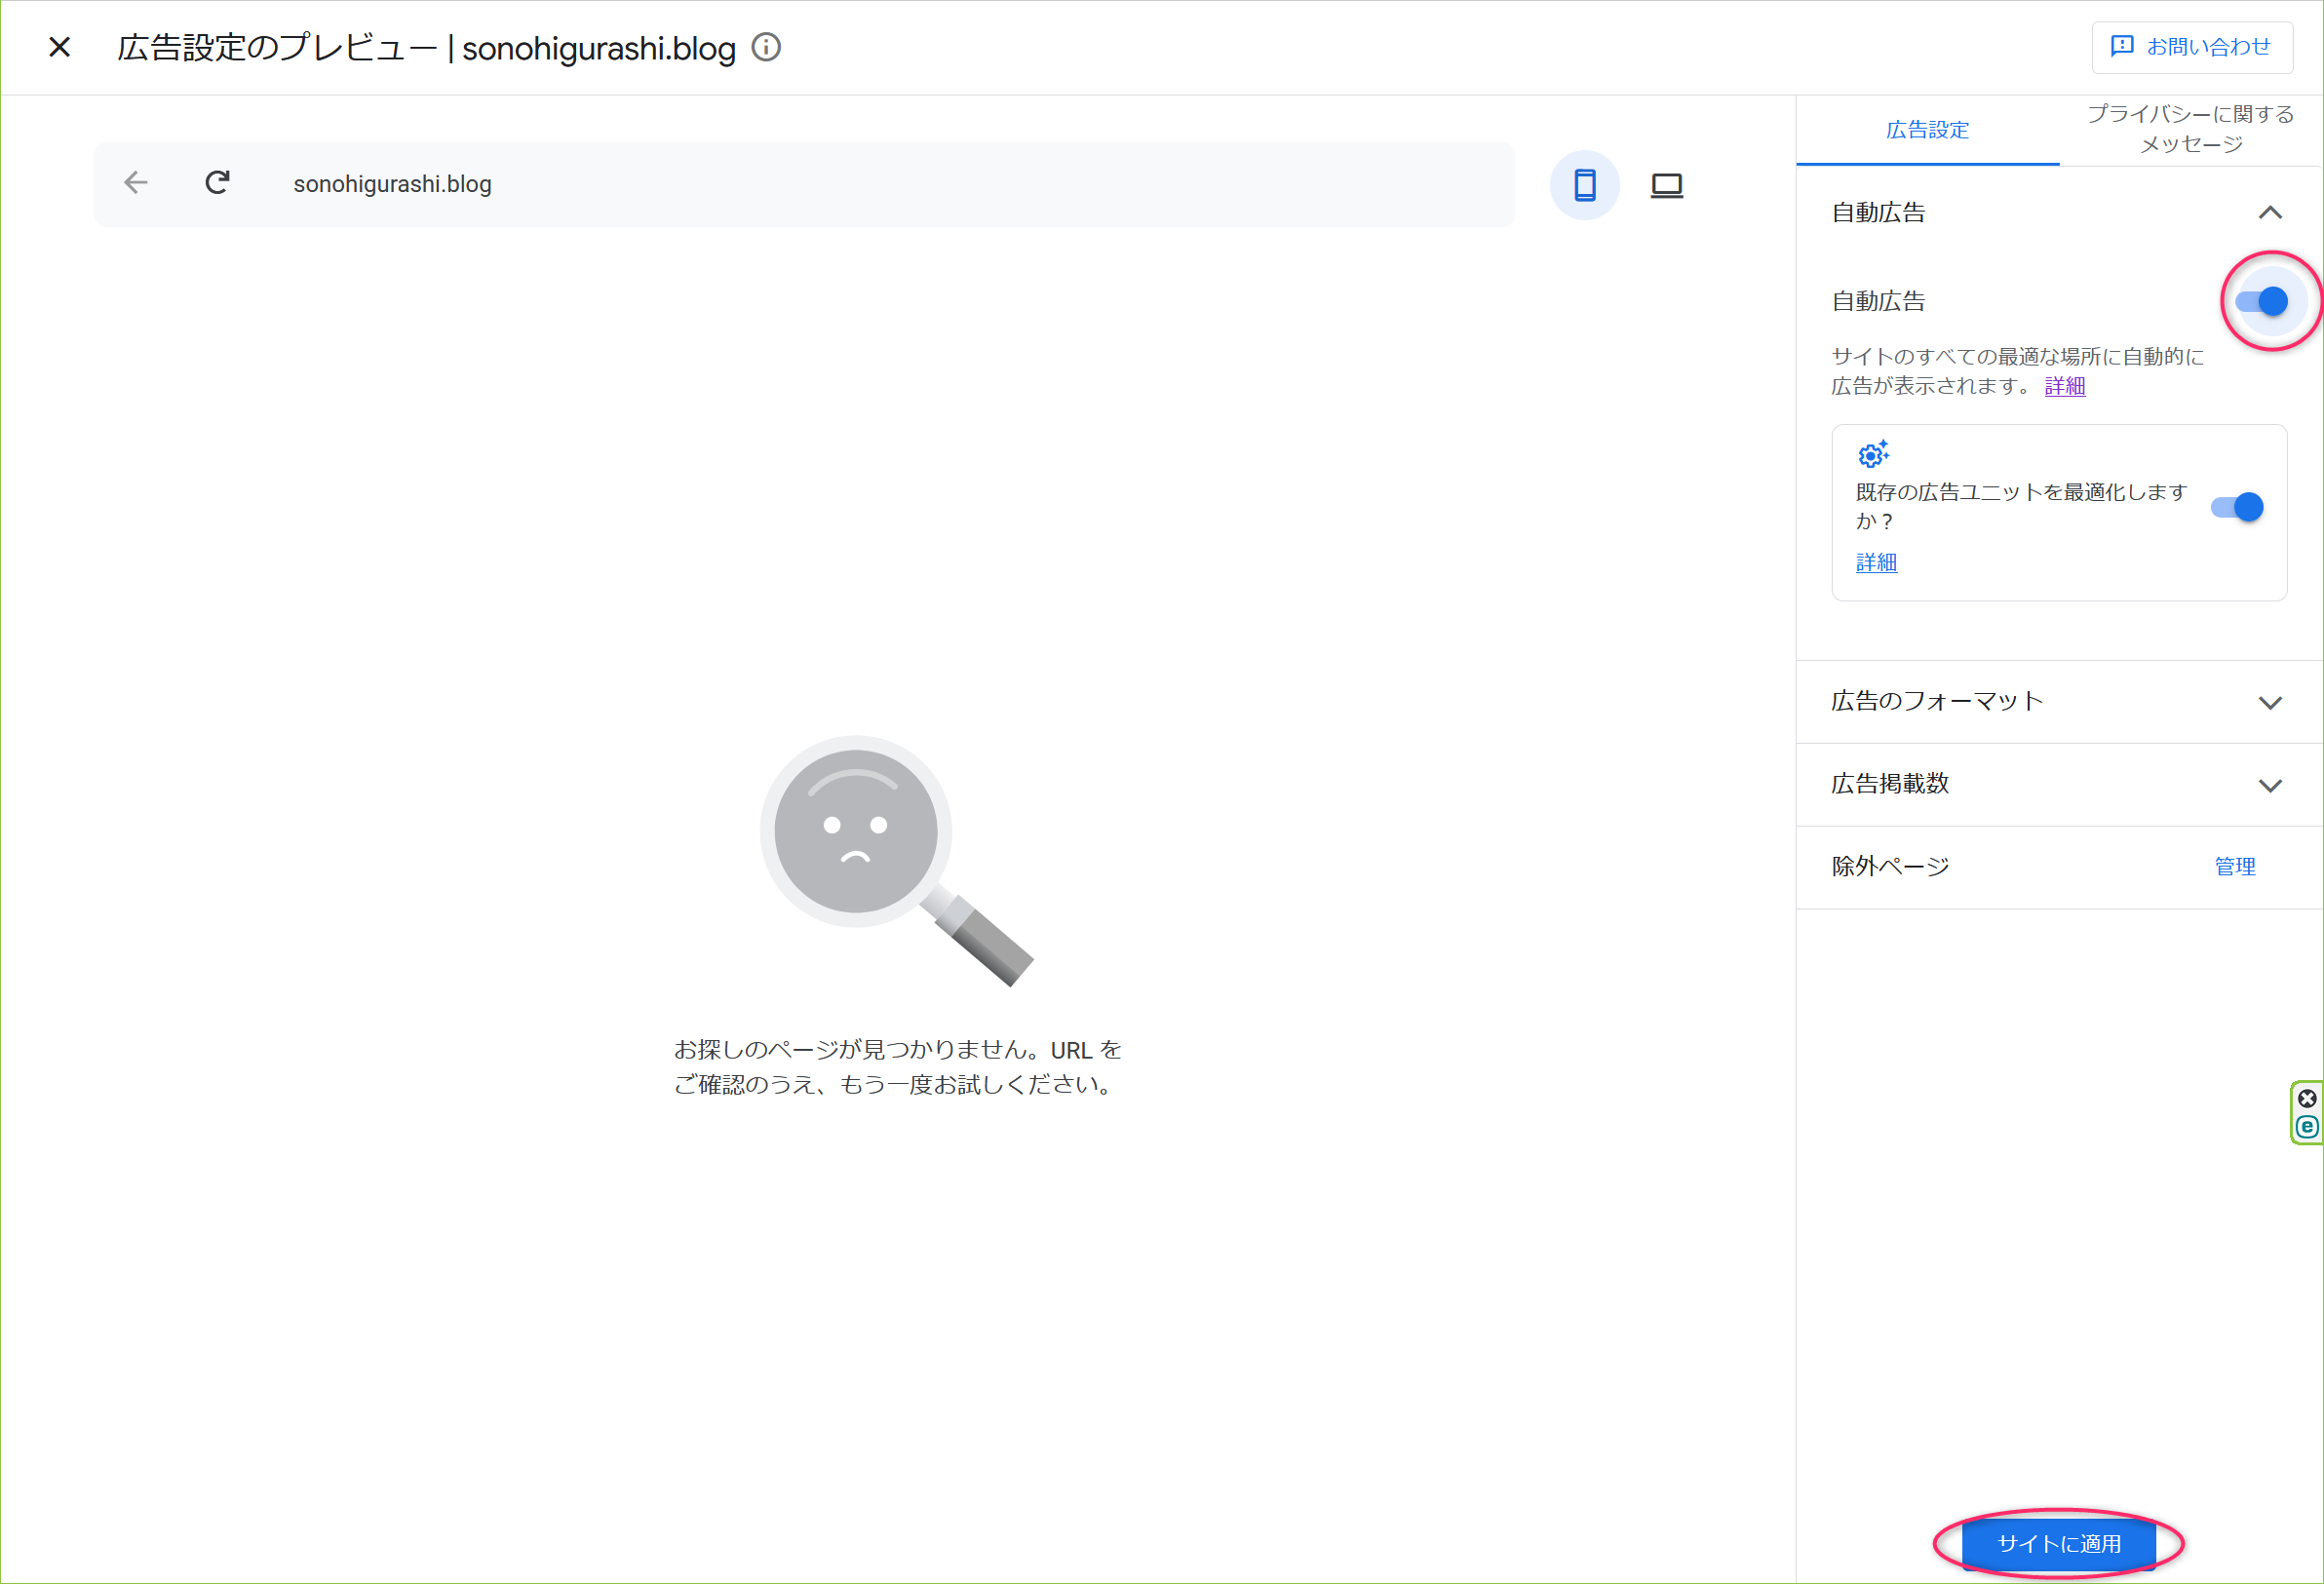Viewport: 2324px width, 1584px height.
Task: Toggle 既存の広告ユニットを最適化 switch
Action: click(2237, 507)
